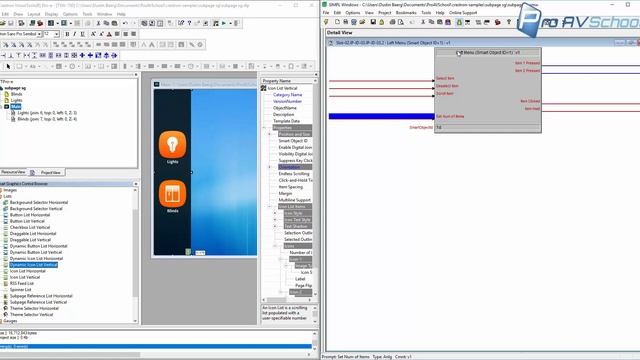Image resolution: width=640 pixels, height=360 pixels.
Task: Click Underline button in text toolbar
Action: tap(82, 34)
